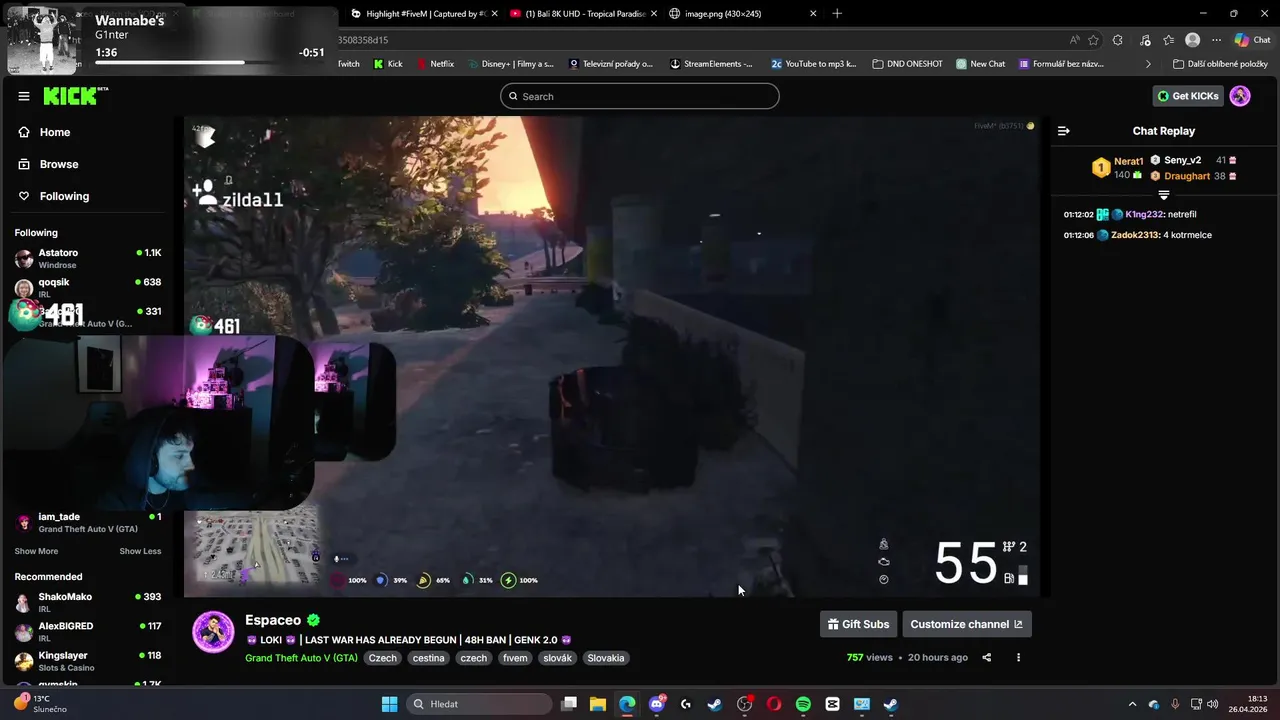Toggle read aloud in address bar
This screenshot has height=720, width=1280.
(x=1074, y=40)
